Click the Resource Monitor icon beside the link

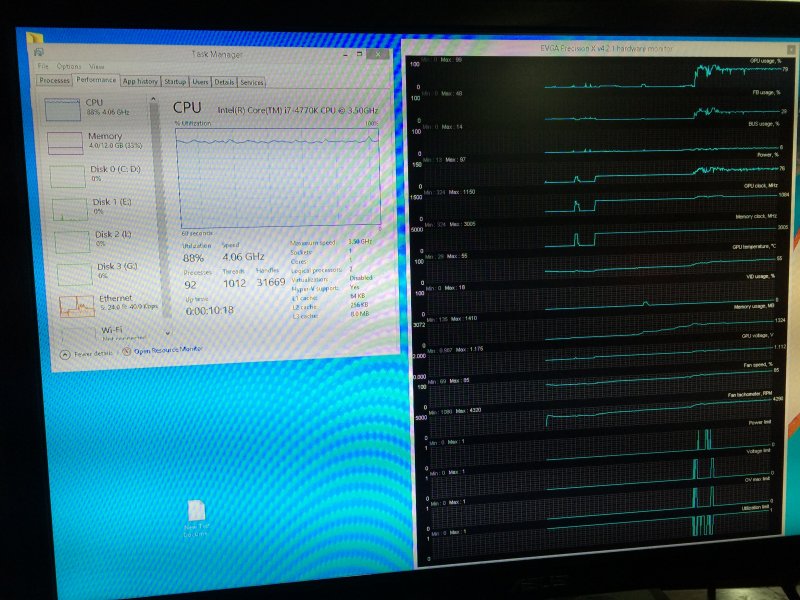[x=127, y=352]
